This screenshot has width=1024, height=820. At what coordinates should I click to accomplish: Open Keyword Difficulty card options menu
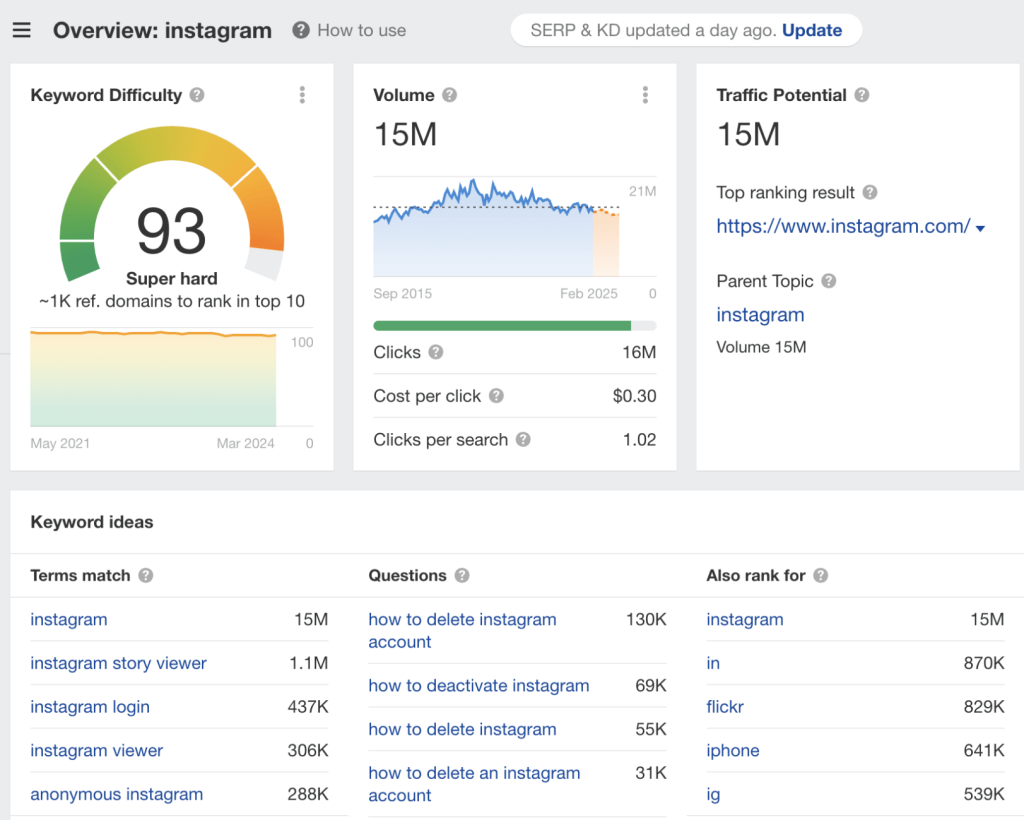click(302, 95)
